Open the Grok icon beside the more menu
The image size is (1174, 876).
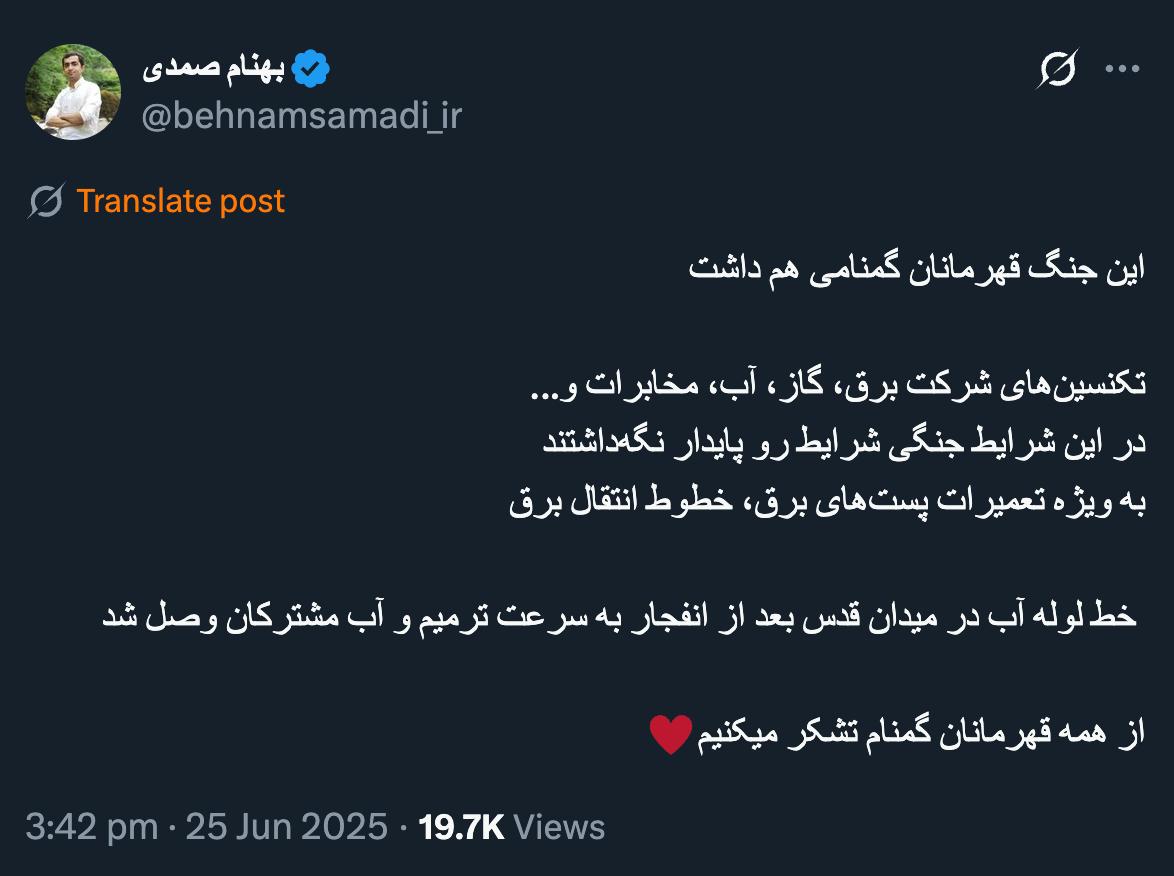(1057, 69)
